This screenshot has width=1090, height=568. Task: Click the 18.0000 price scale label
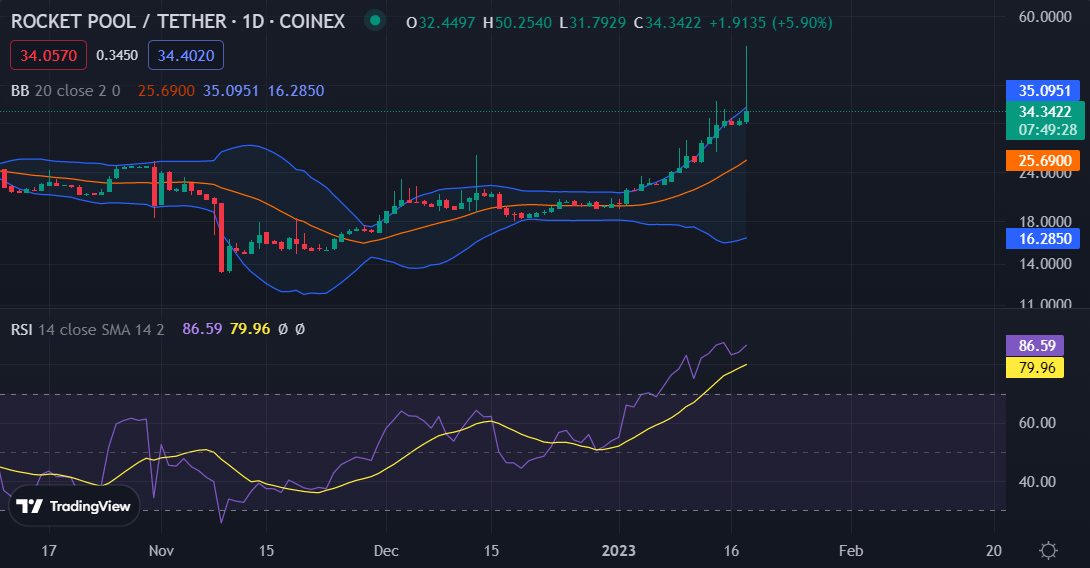[x=1045, y=222]
